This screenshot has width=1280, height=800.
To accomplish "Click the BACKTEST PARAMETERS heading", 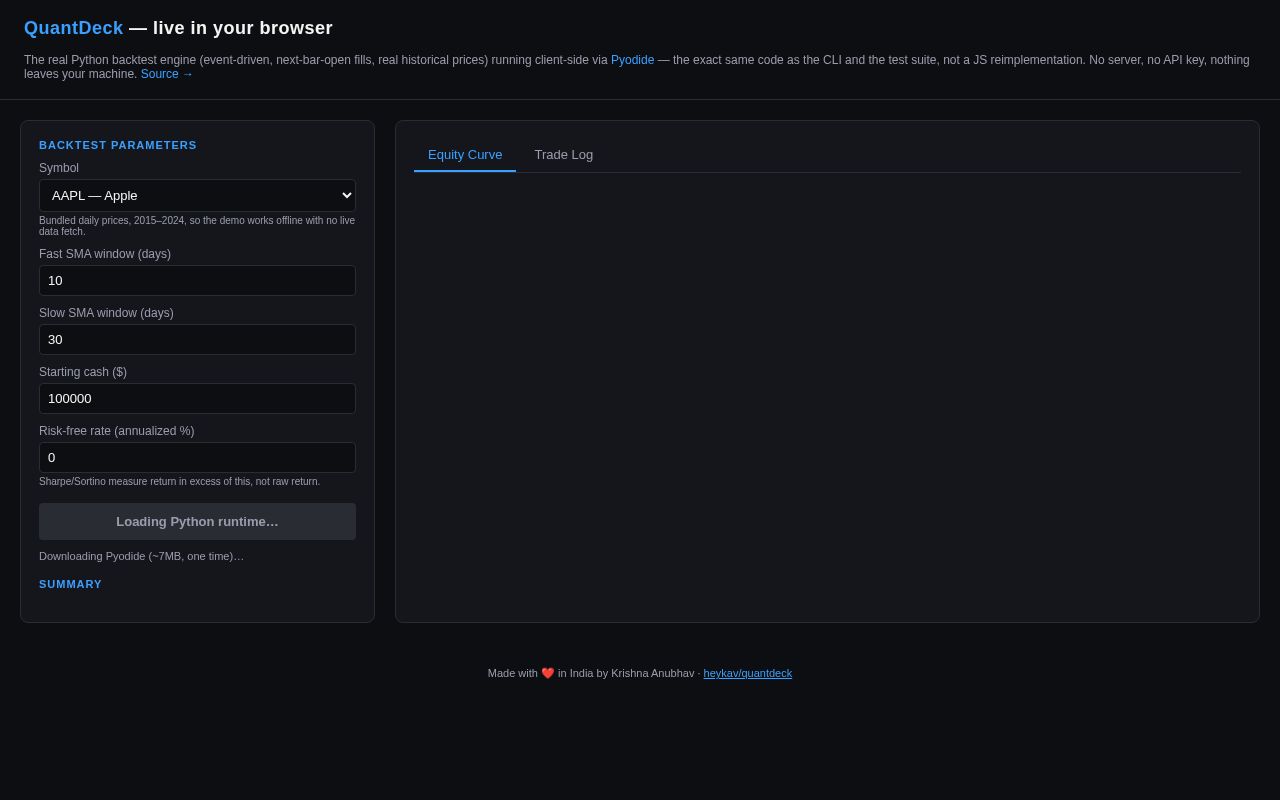I will pyautogui.click(x=118, y=145).
